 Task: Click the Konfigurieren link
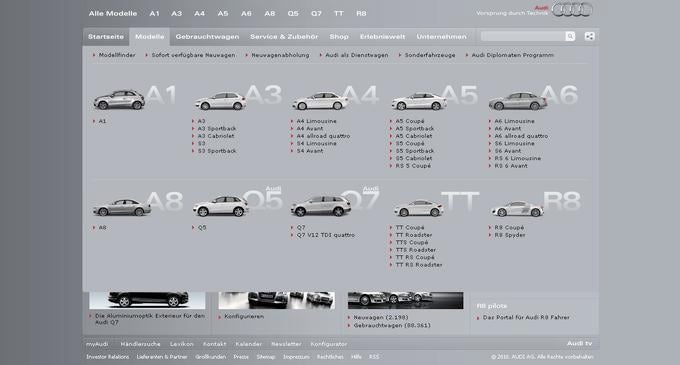244,316
